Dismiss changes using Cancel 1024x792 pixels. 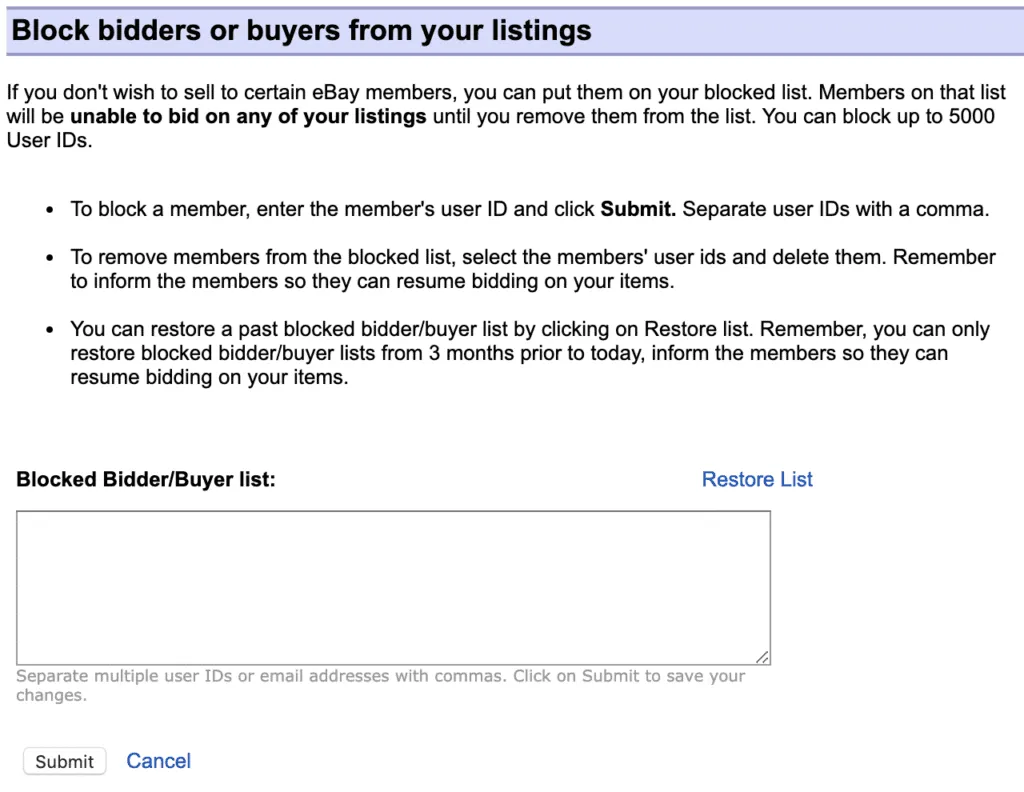158,761
